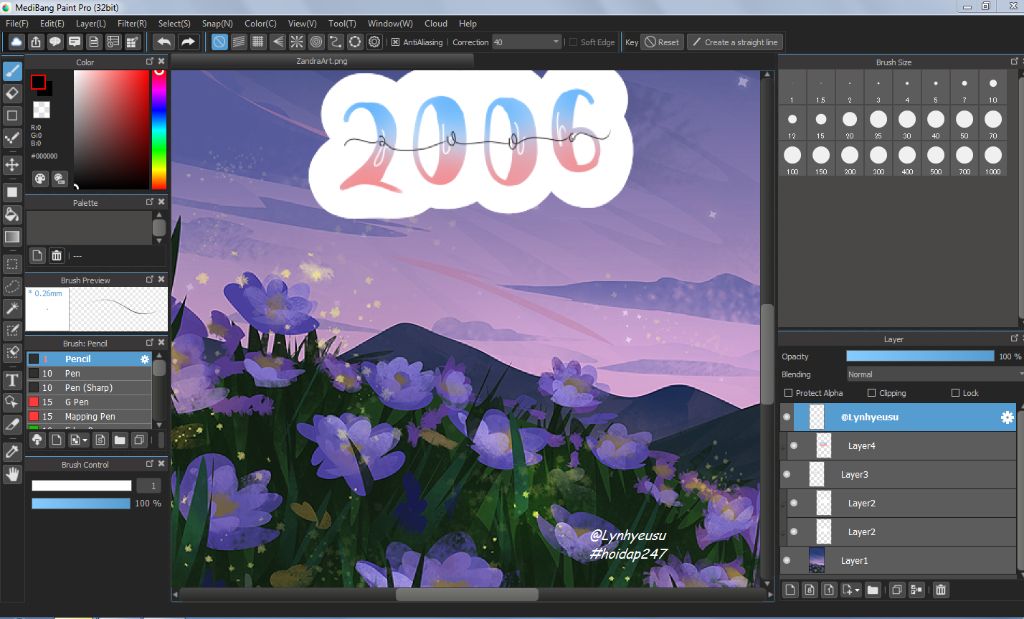Image resolution: width=1024 pixels, height=619 pixels.
Task: Add a new folder in Layer panel
Action: 872,590
